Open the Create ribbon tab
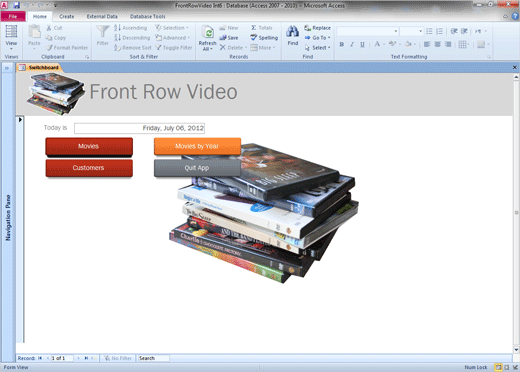Image resolution: width=520 pixels, height=372 pixels. pos(67,16)
